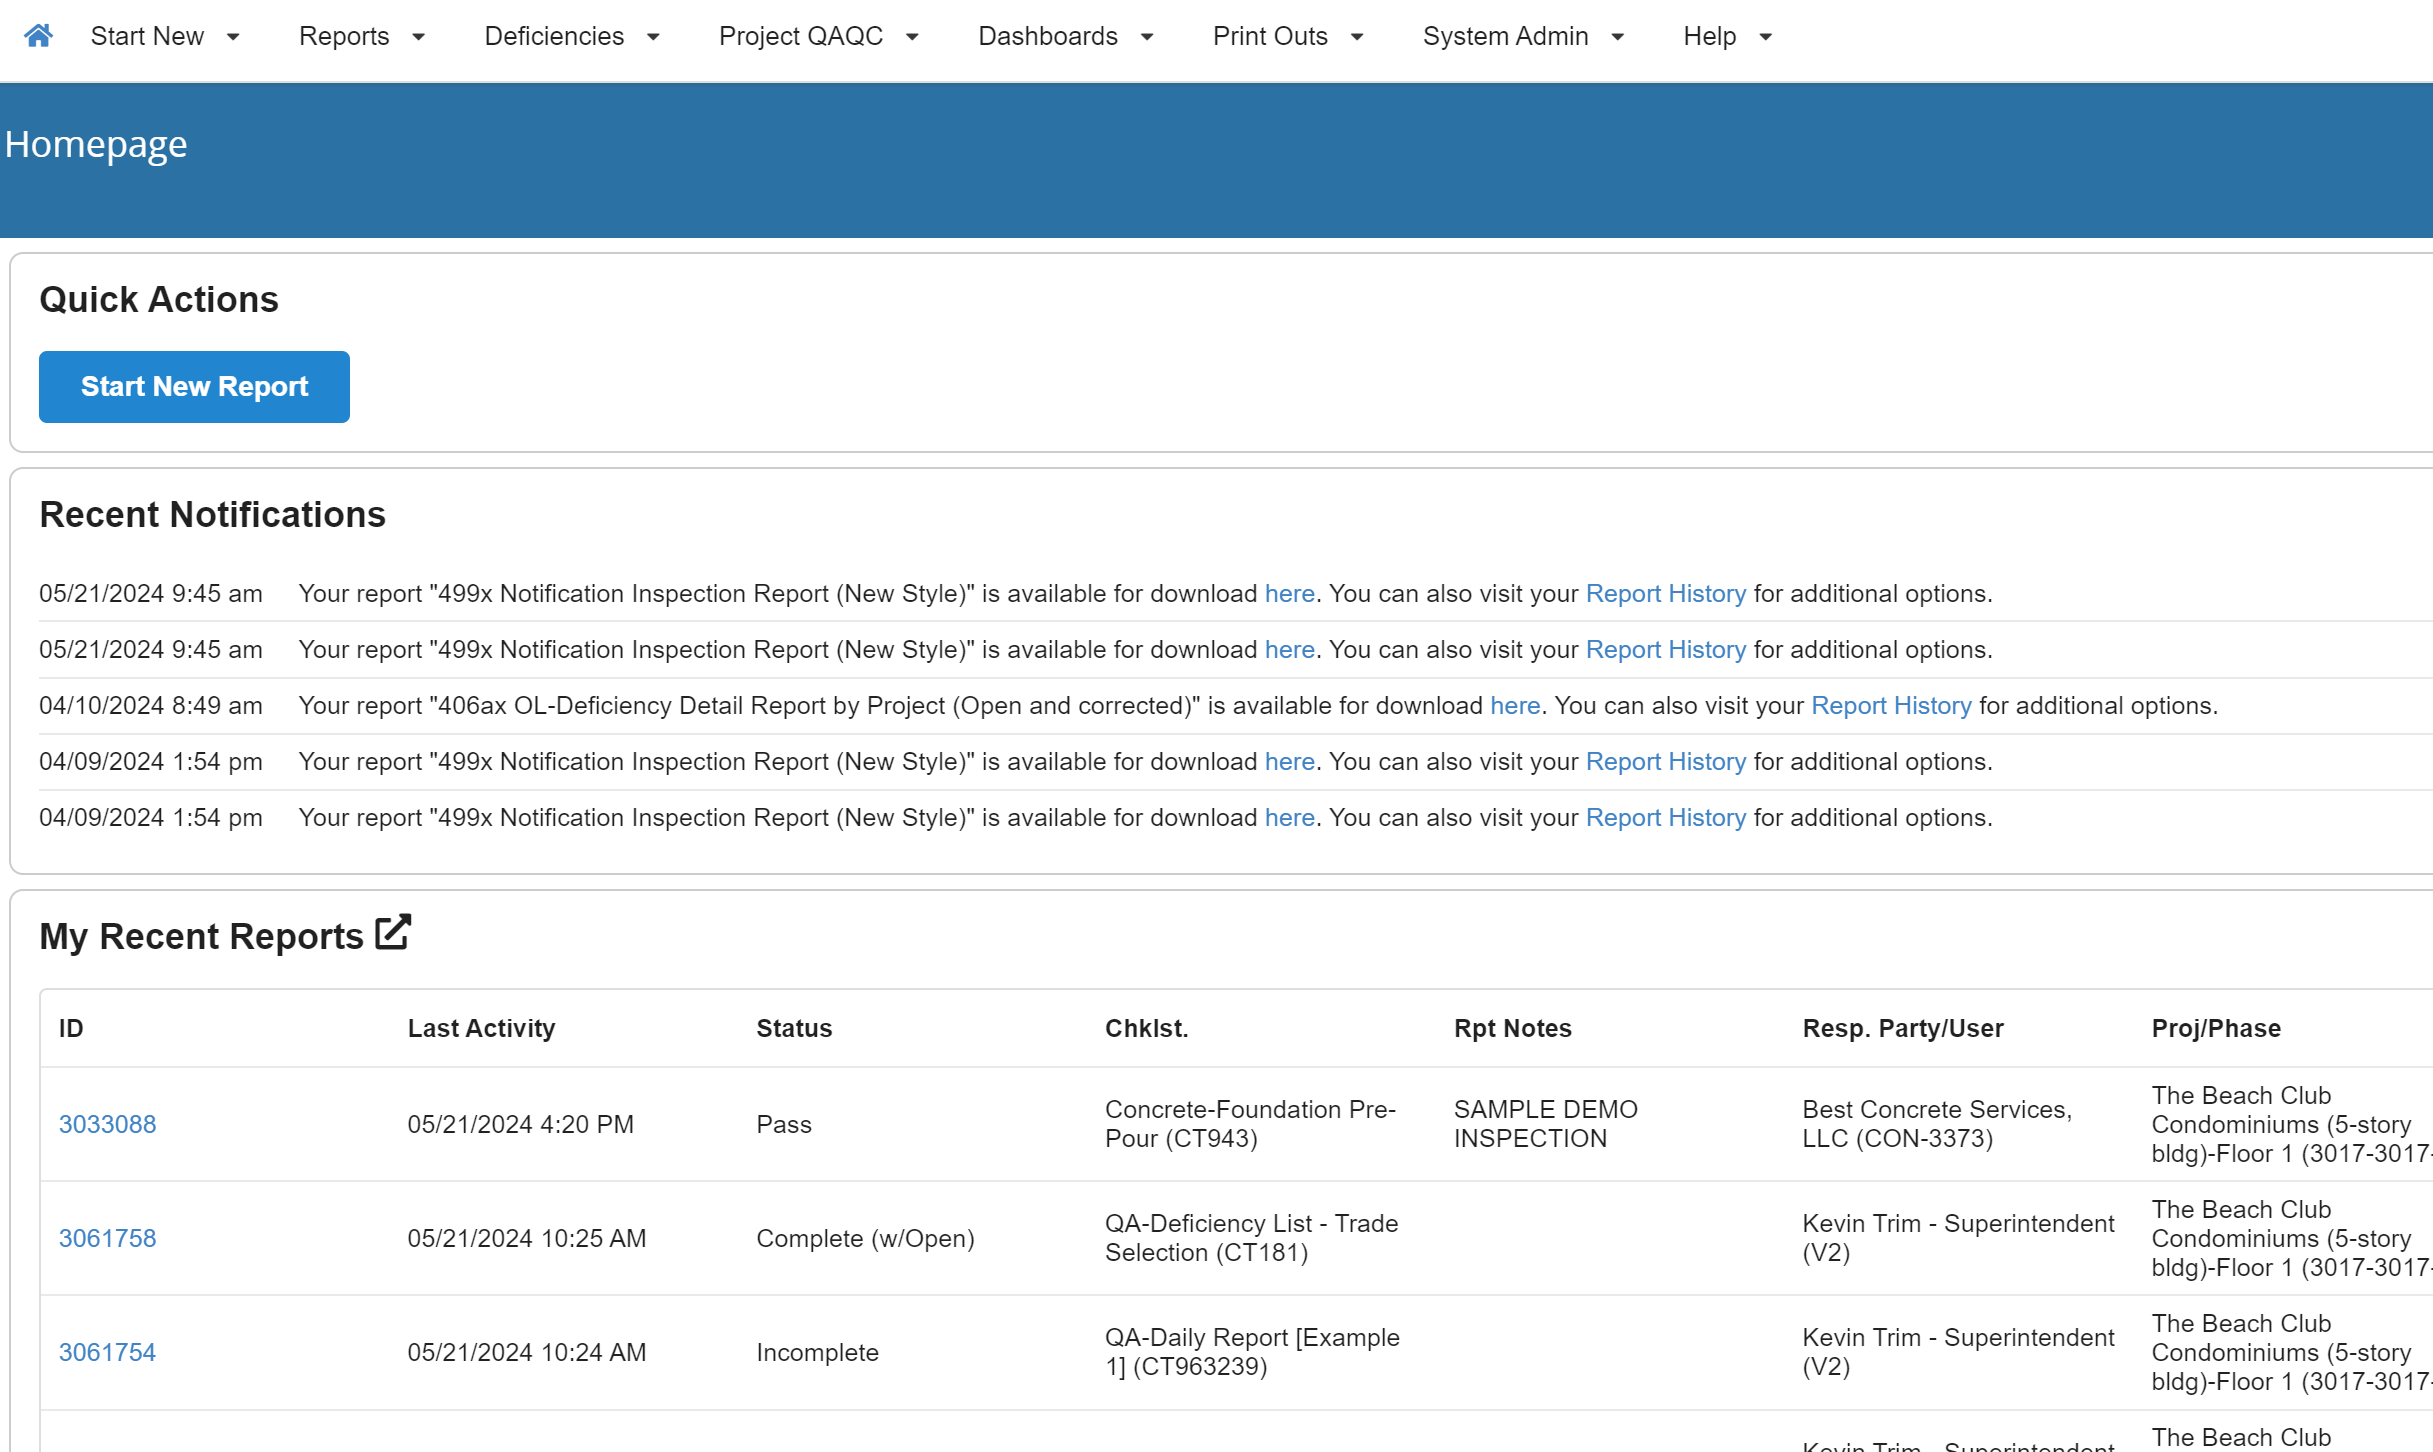Viewport: 2433px width, 1452px height.
Task: Expand the Help dropdown arrow
Action: coord(1766,37)
